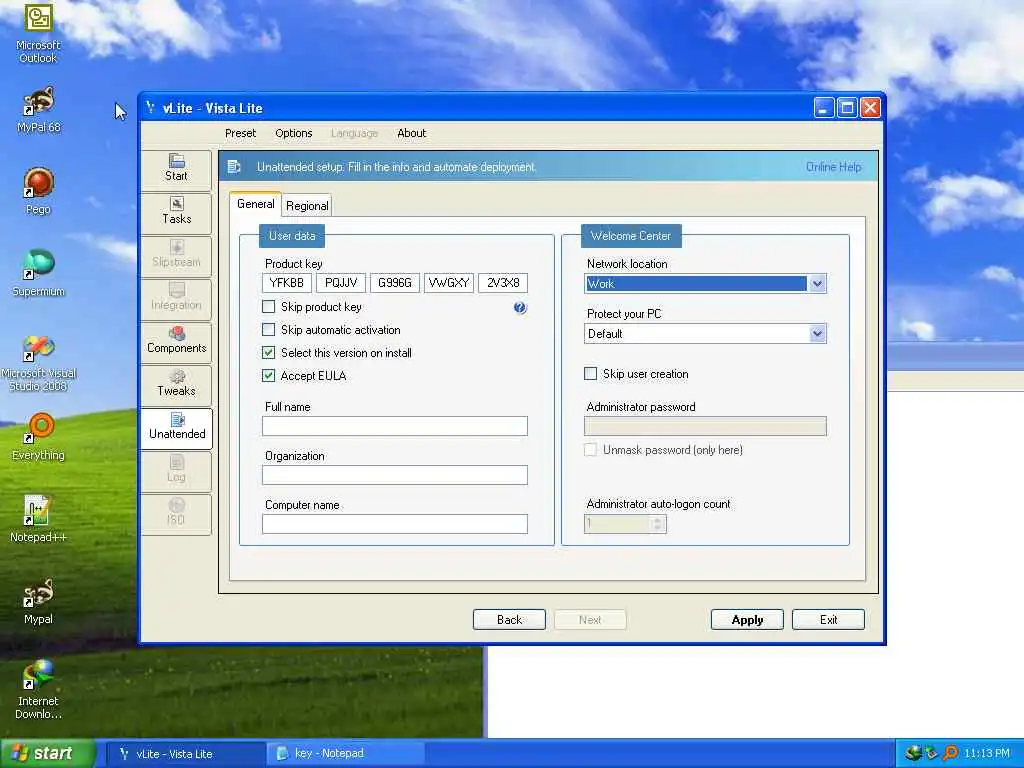Select Microsoft Visual Studio 2008 shortcut
Image resolution: width=1024 pixels, height=768 pixels.
coord(38,364)
